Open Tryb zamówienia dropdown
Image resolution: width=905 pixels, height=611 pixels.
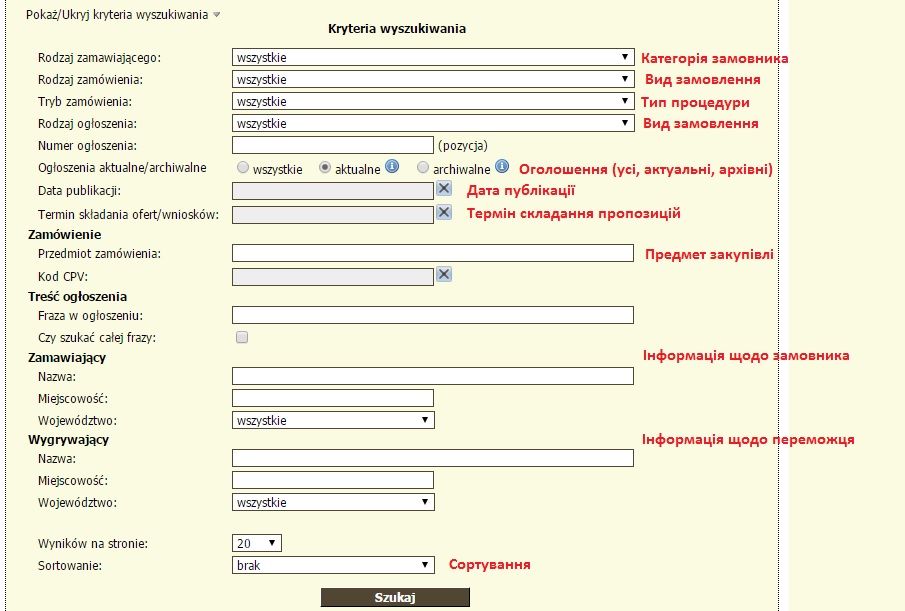pos(432,102)
